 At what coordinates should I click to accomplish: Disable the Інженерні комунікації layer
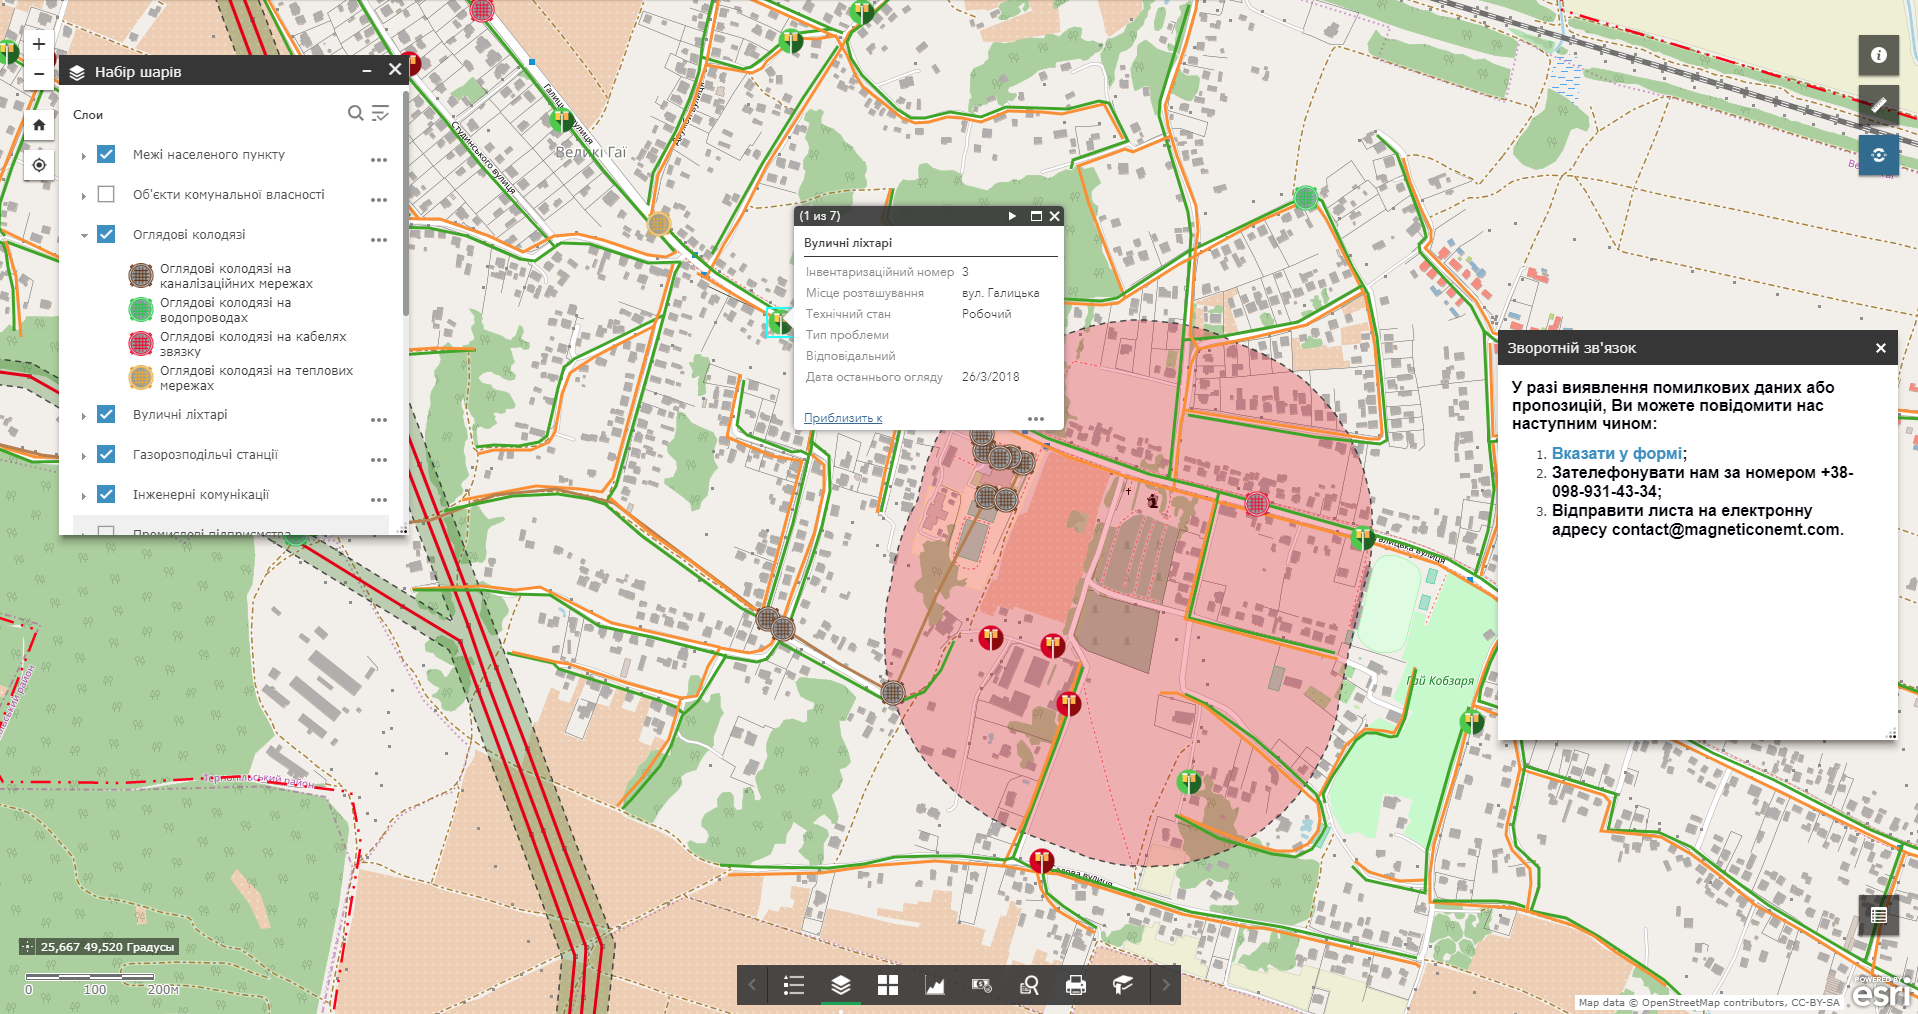(x=106, y=494)
